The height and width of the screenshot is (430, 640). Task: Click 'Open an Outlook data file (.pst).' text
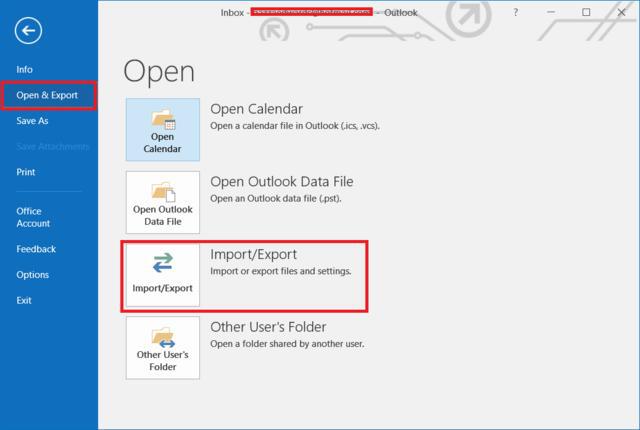point(276,198)
